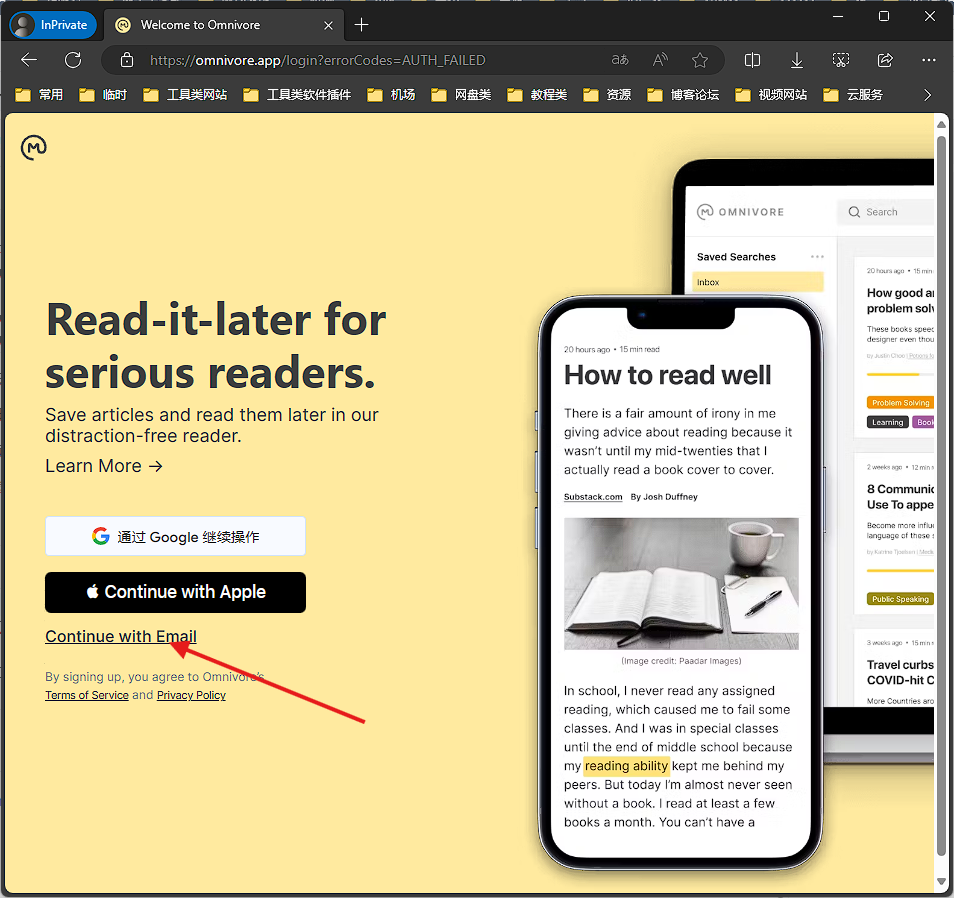Open browser settings and more menu

coord(928,60)
